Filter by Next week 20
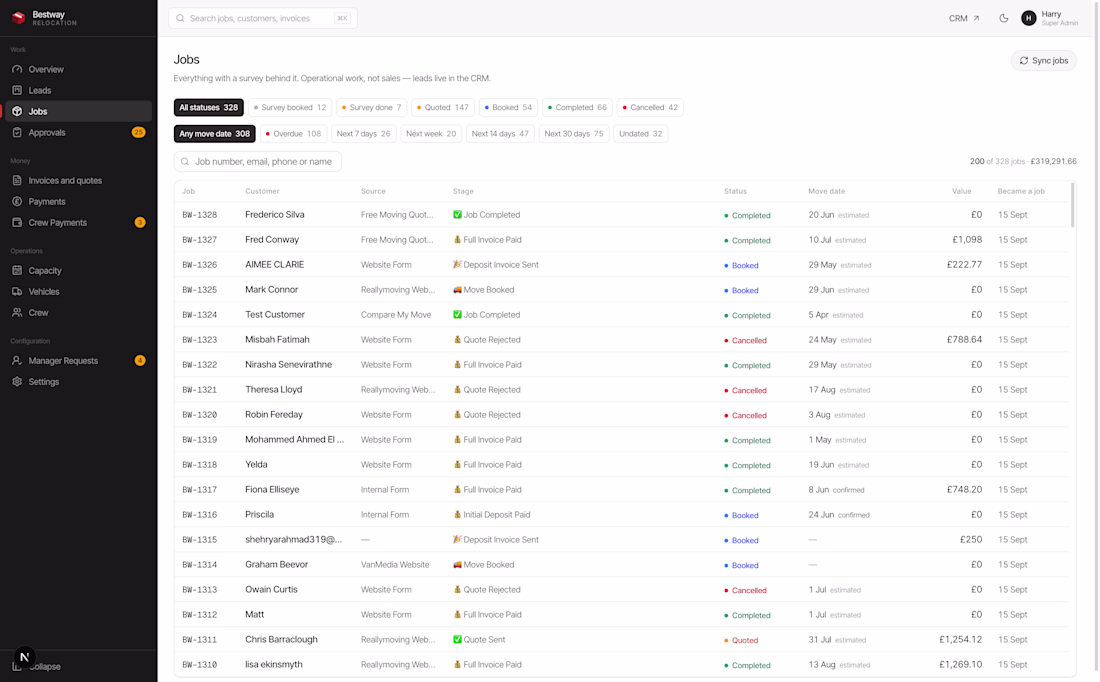 coord(431,134)
